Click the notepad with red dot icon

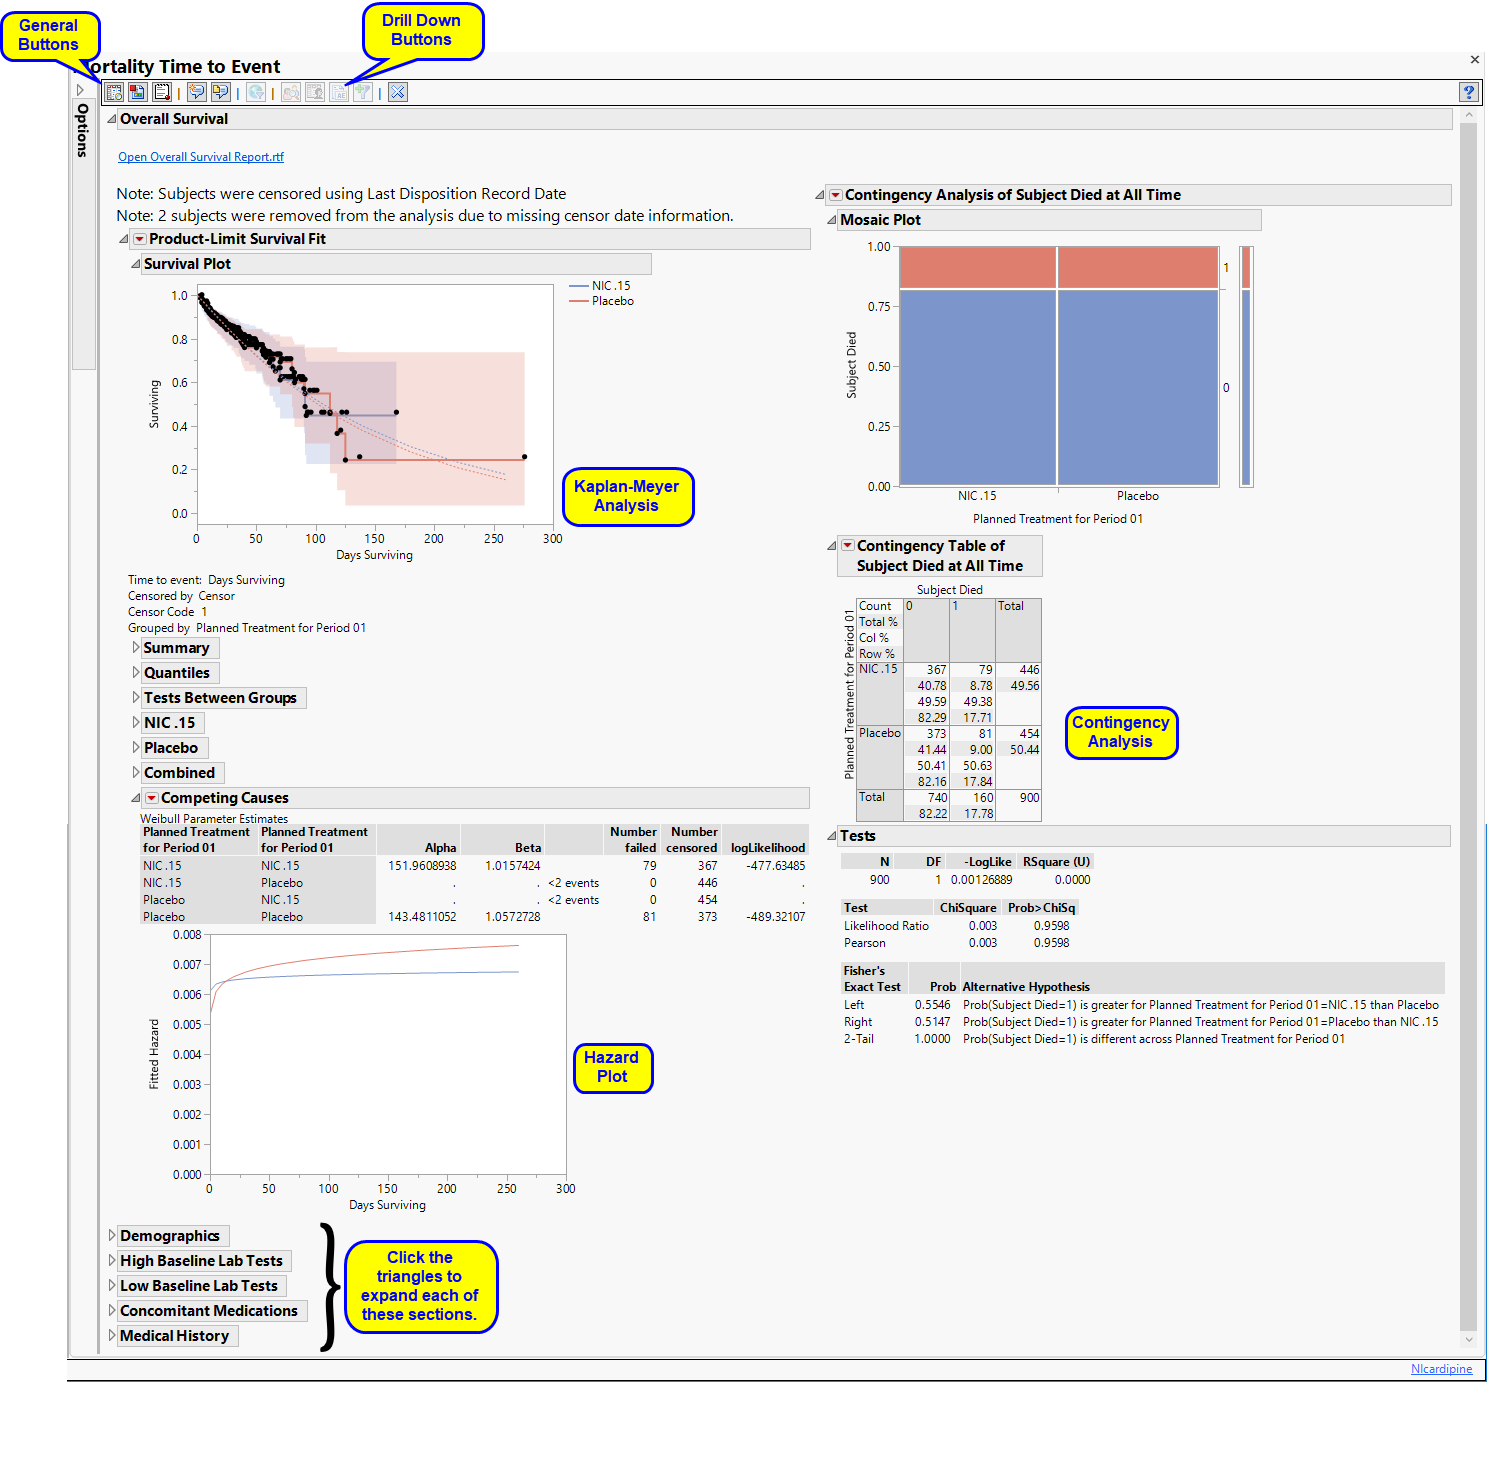click(161, 92)
